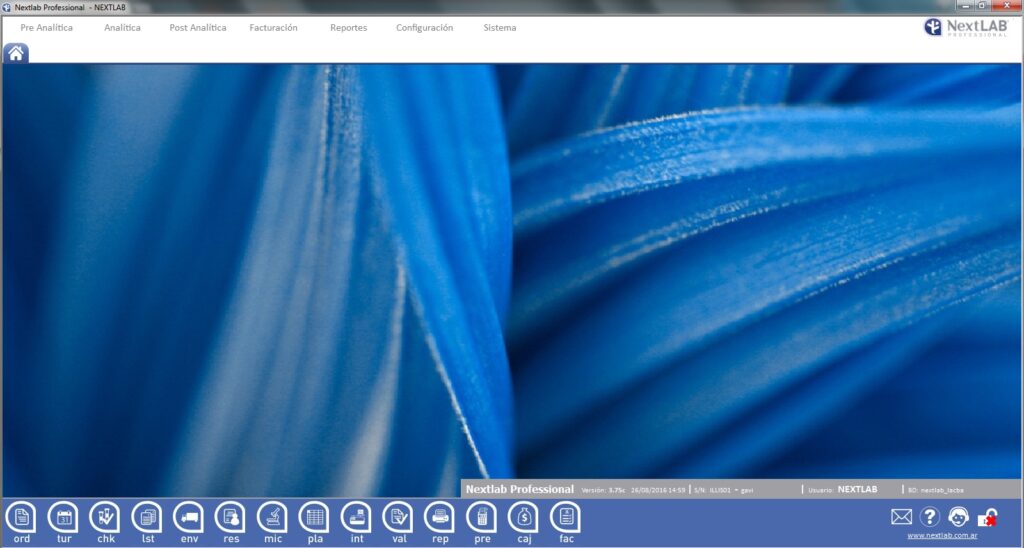Click the support agent headset icon
This screenshot has height=548, width=1024.
click(959, 517)
